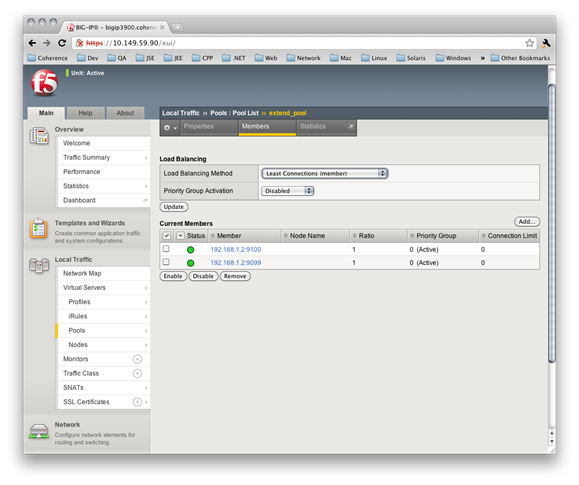Open the Load Balancing Method dropdown
579x485 pixels.
pos(325,173)
